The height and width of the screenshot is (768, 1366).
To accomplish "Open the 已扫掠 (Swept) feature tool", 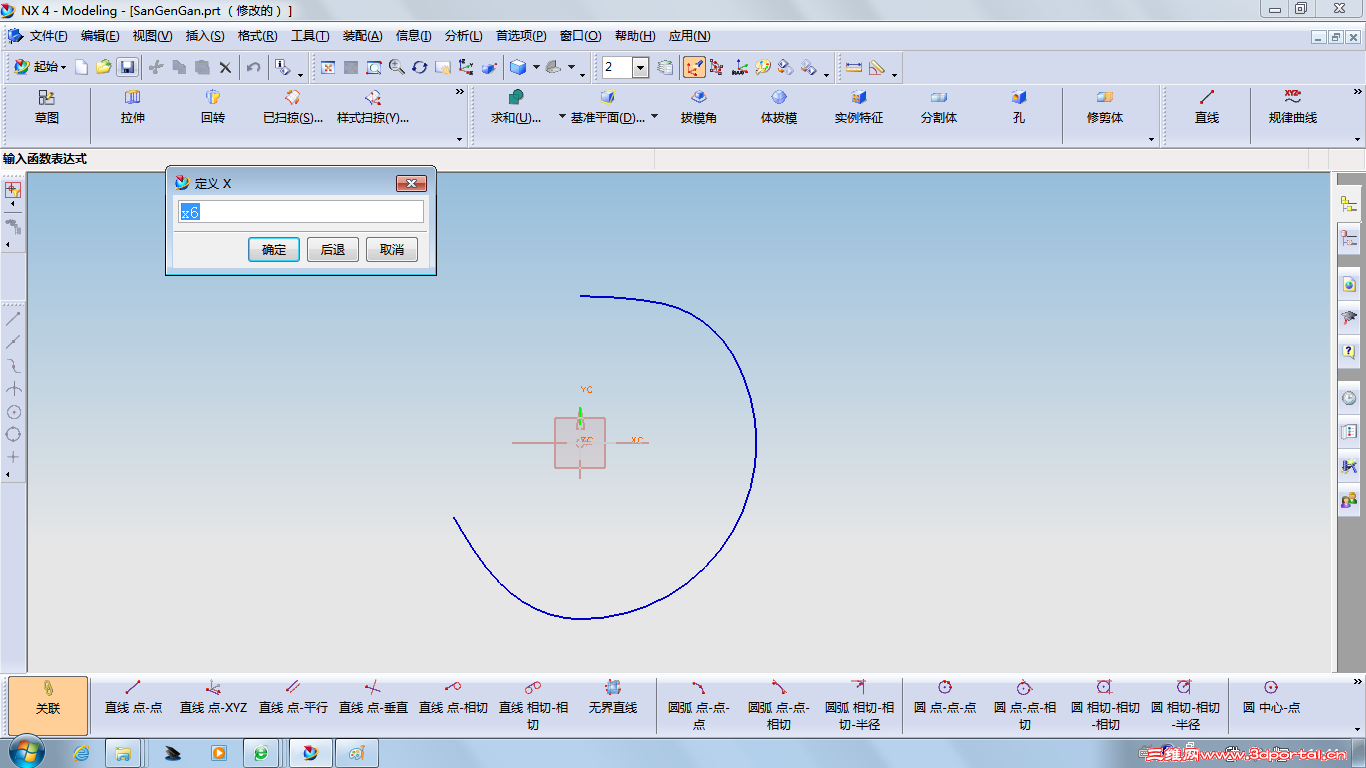I will pyautogui.click(x=293, y=107).
